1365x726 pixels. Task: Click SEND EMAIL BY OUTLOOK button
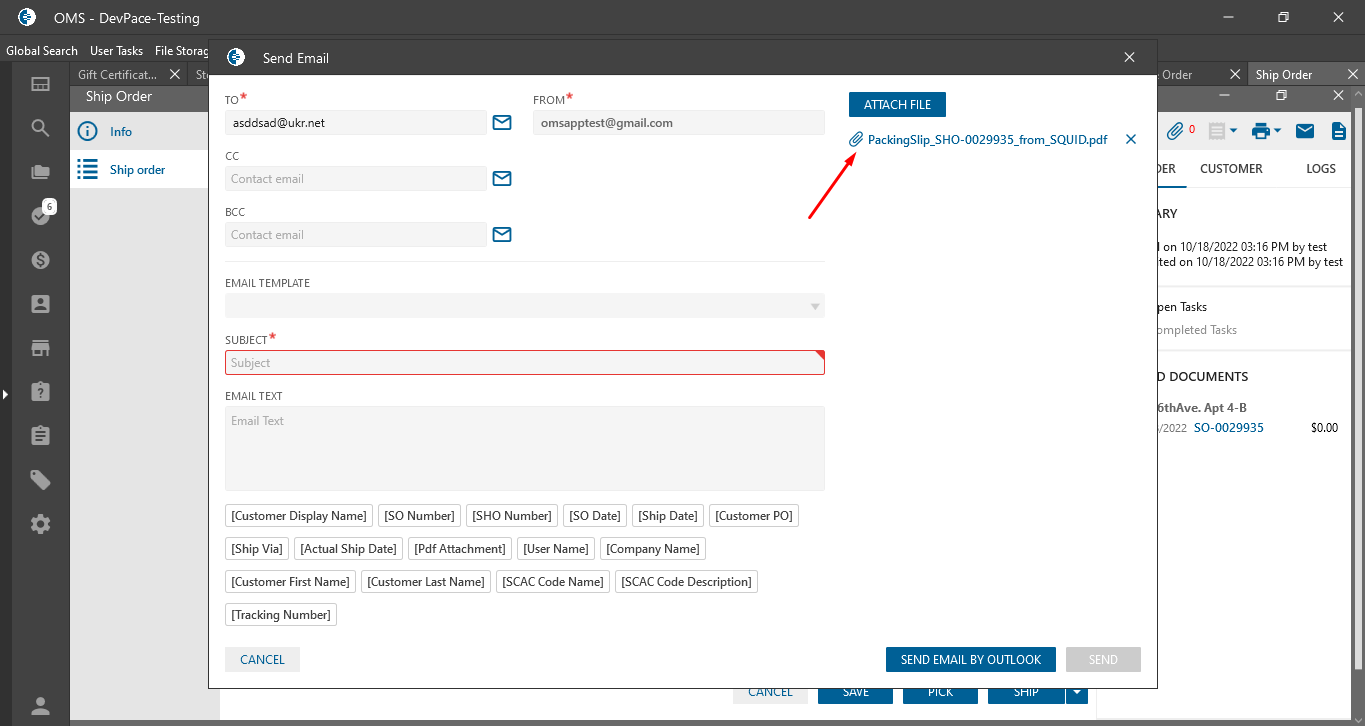click(x=971, y=660)
